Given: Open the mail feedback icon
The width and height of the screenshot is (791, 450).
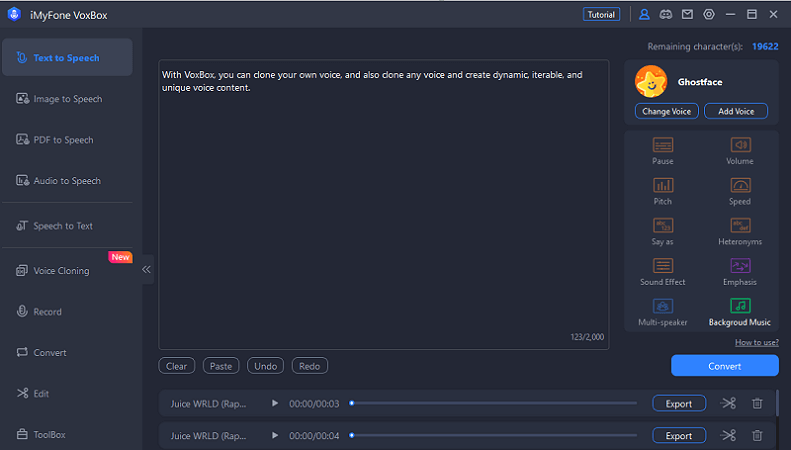Looking at the screenshot, I should tap(687, 15).
